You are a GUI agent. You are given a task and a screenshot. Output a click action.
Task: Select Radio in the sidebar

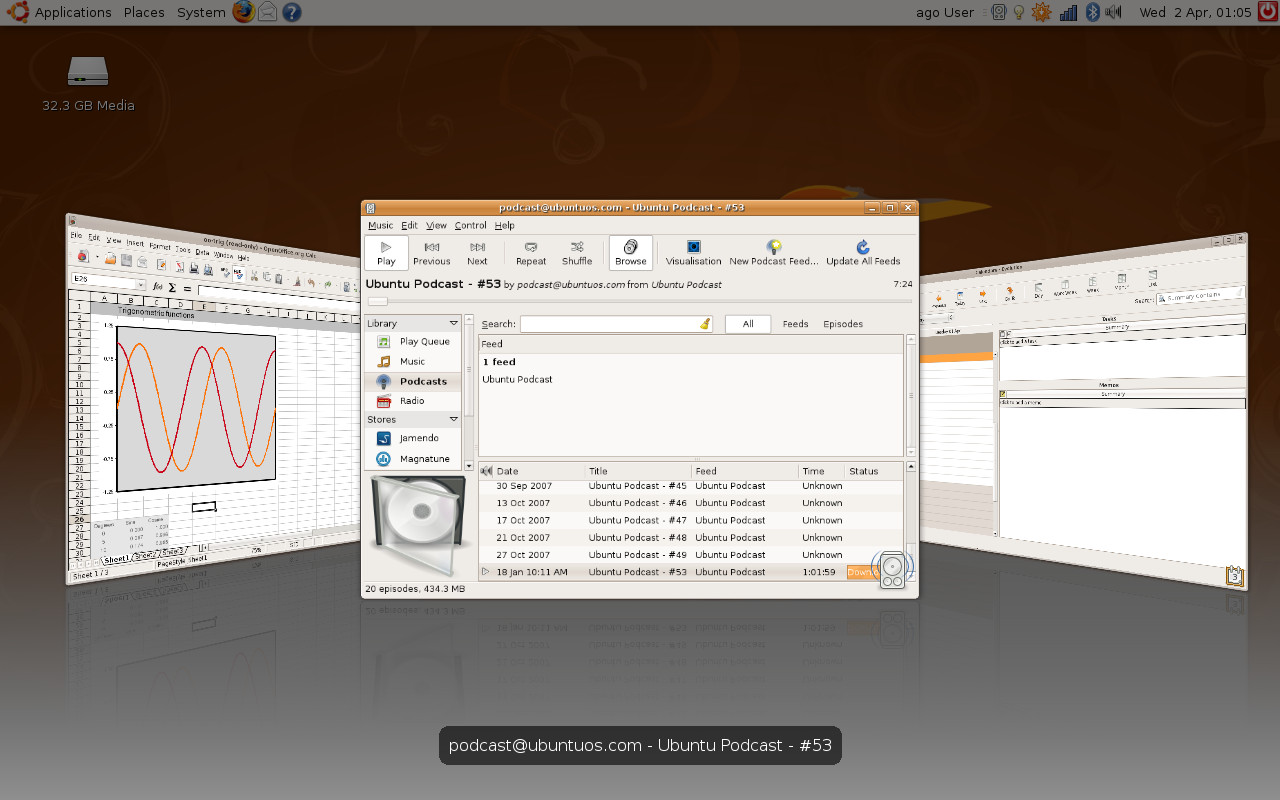point(412,401)
